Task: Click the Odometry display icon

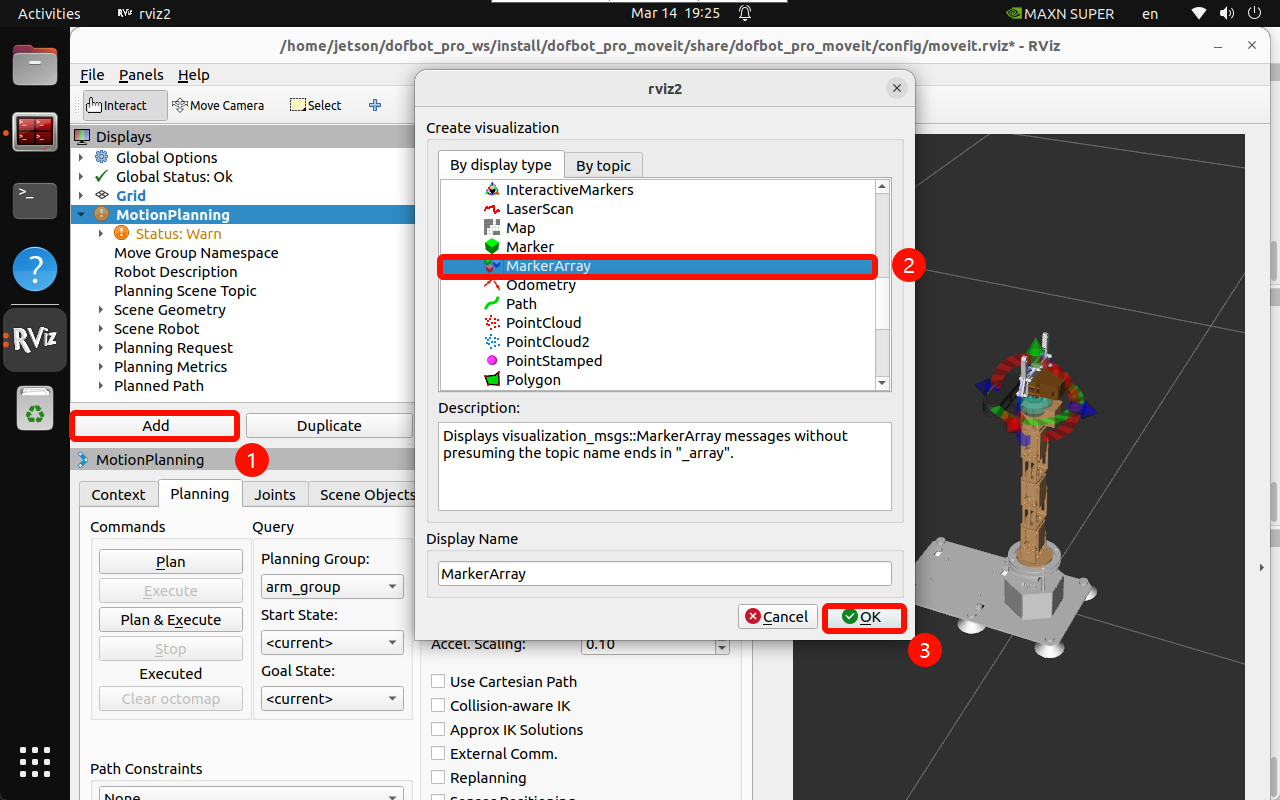Action: pyautogui.click(x=491, y=285)
